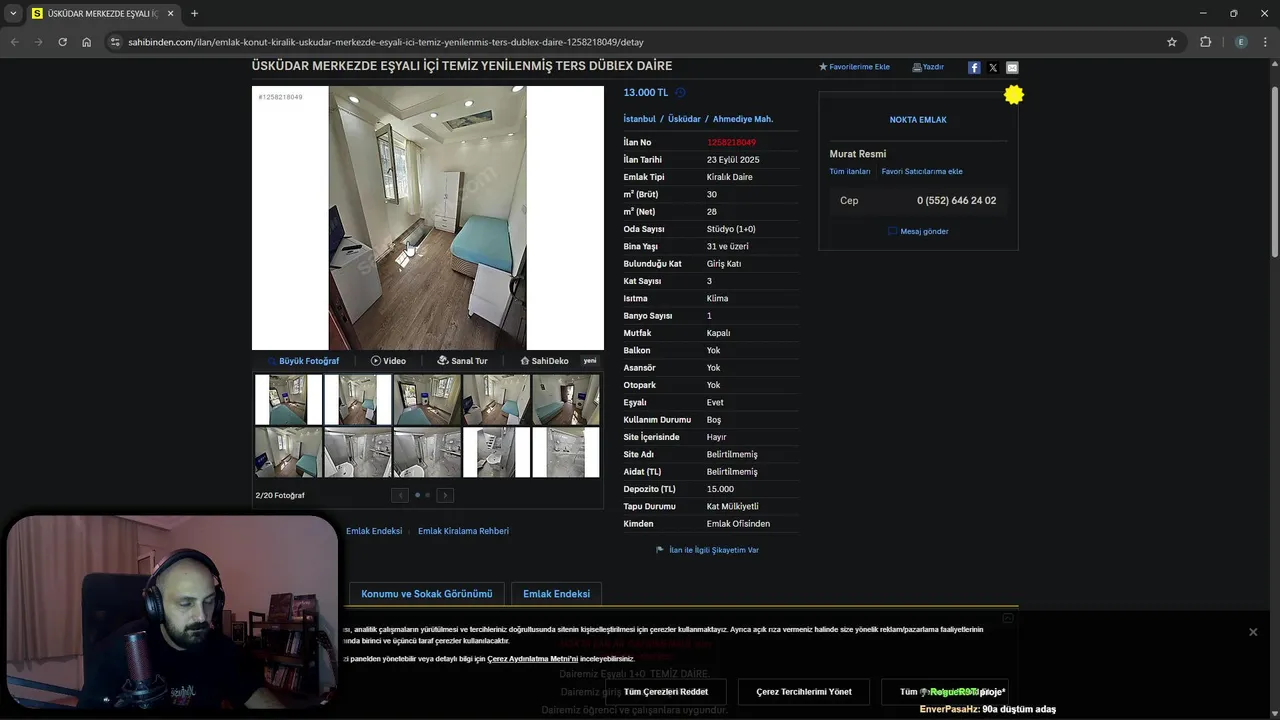Click the phone number 0 (552) 646 24 02
Viewport: 1280px width, 720px height.
point(956,201)
